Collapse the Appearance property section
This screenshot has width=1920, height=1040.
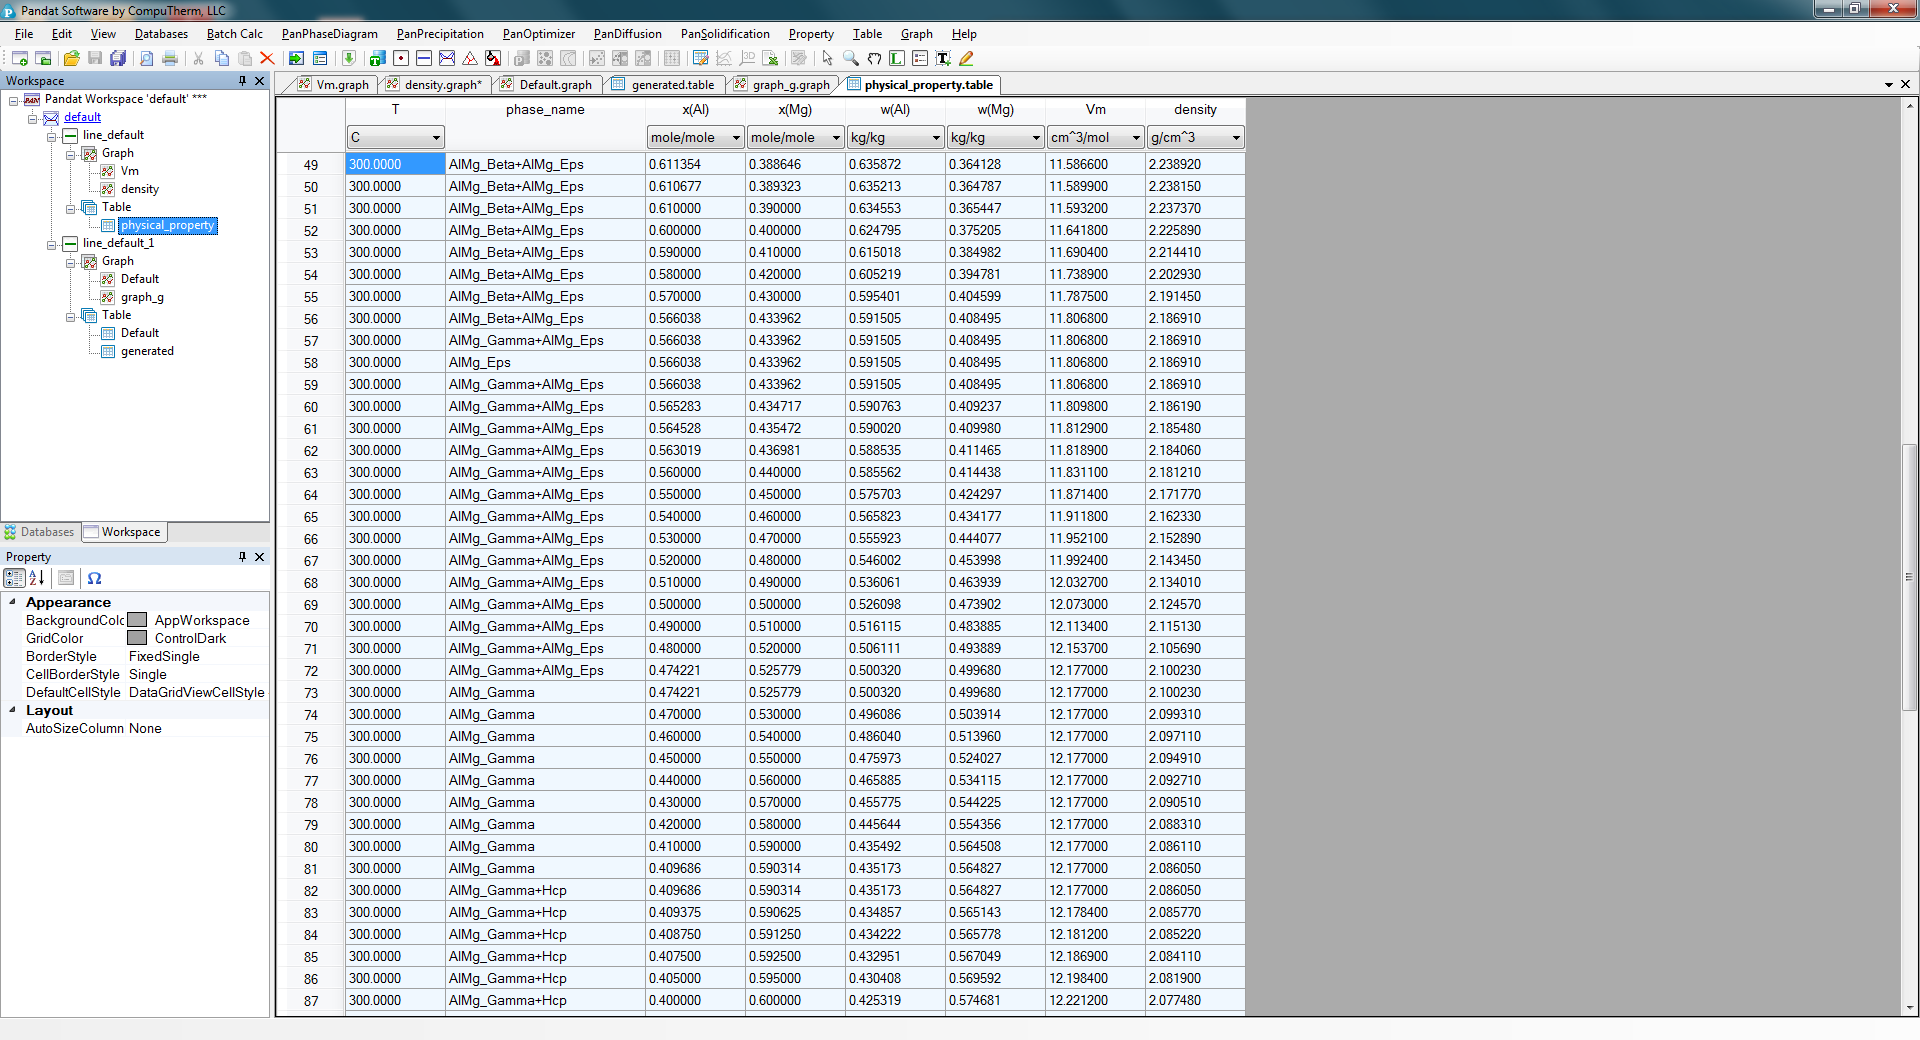[x=12, y=602]
